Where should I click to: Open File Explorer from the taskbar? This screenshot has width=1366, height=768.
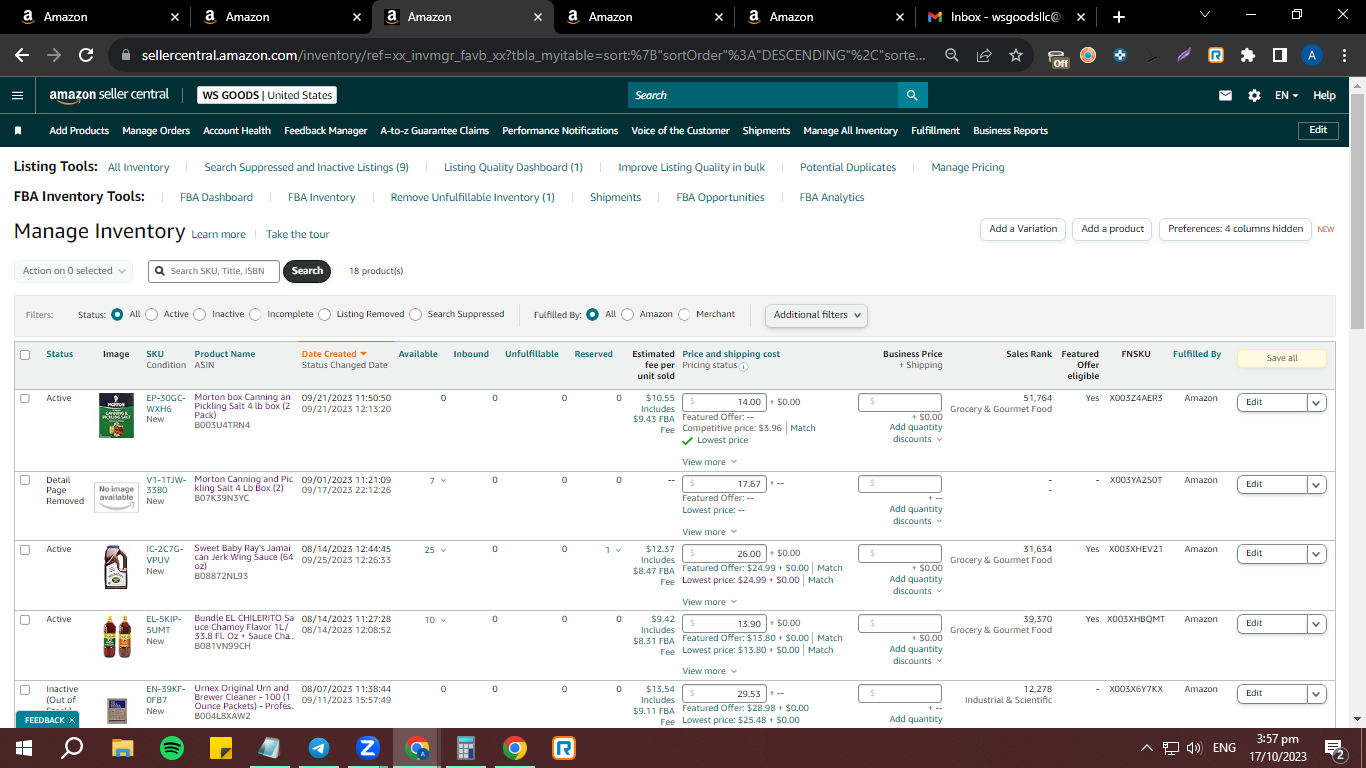[x=122, y=747]
